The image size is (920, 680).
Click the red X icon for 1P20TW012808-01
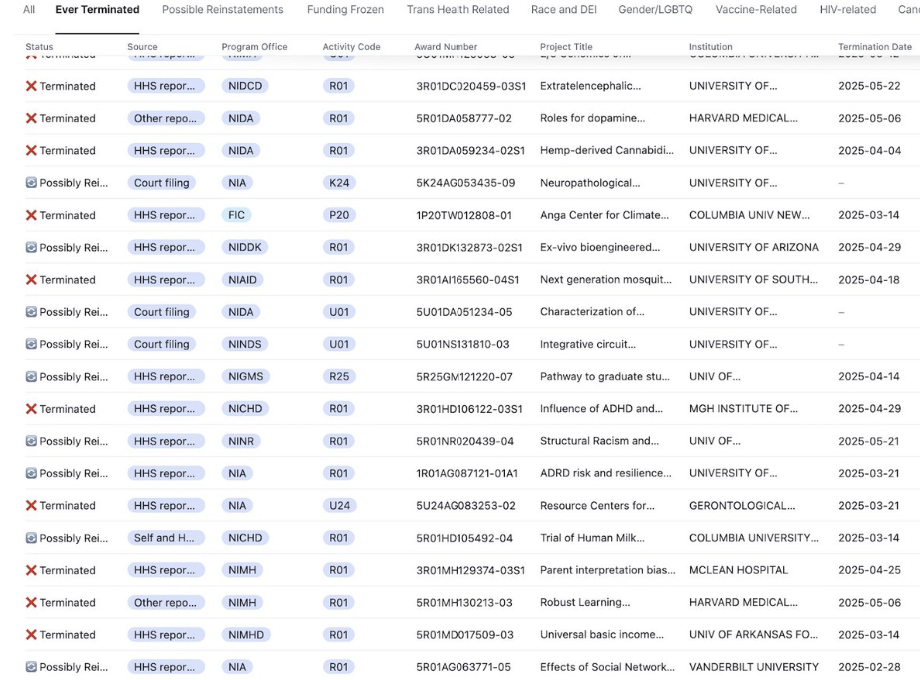31,215
